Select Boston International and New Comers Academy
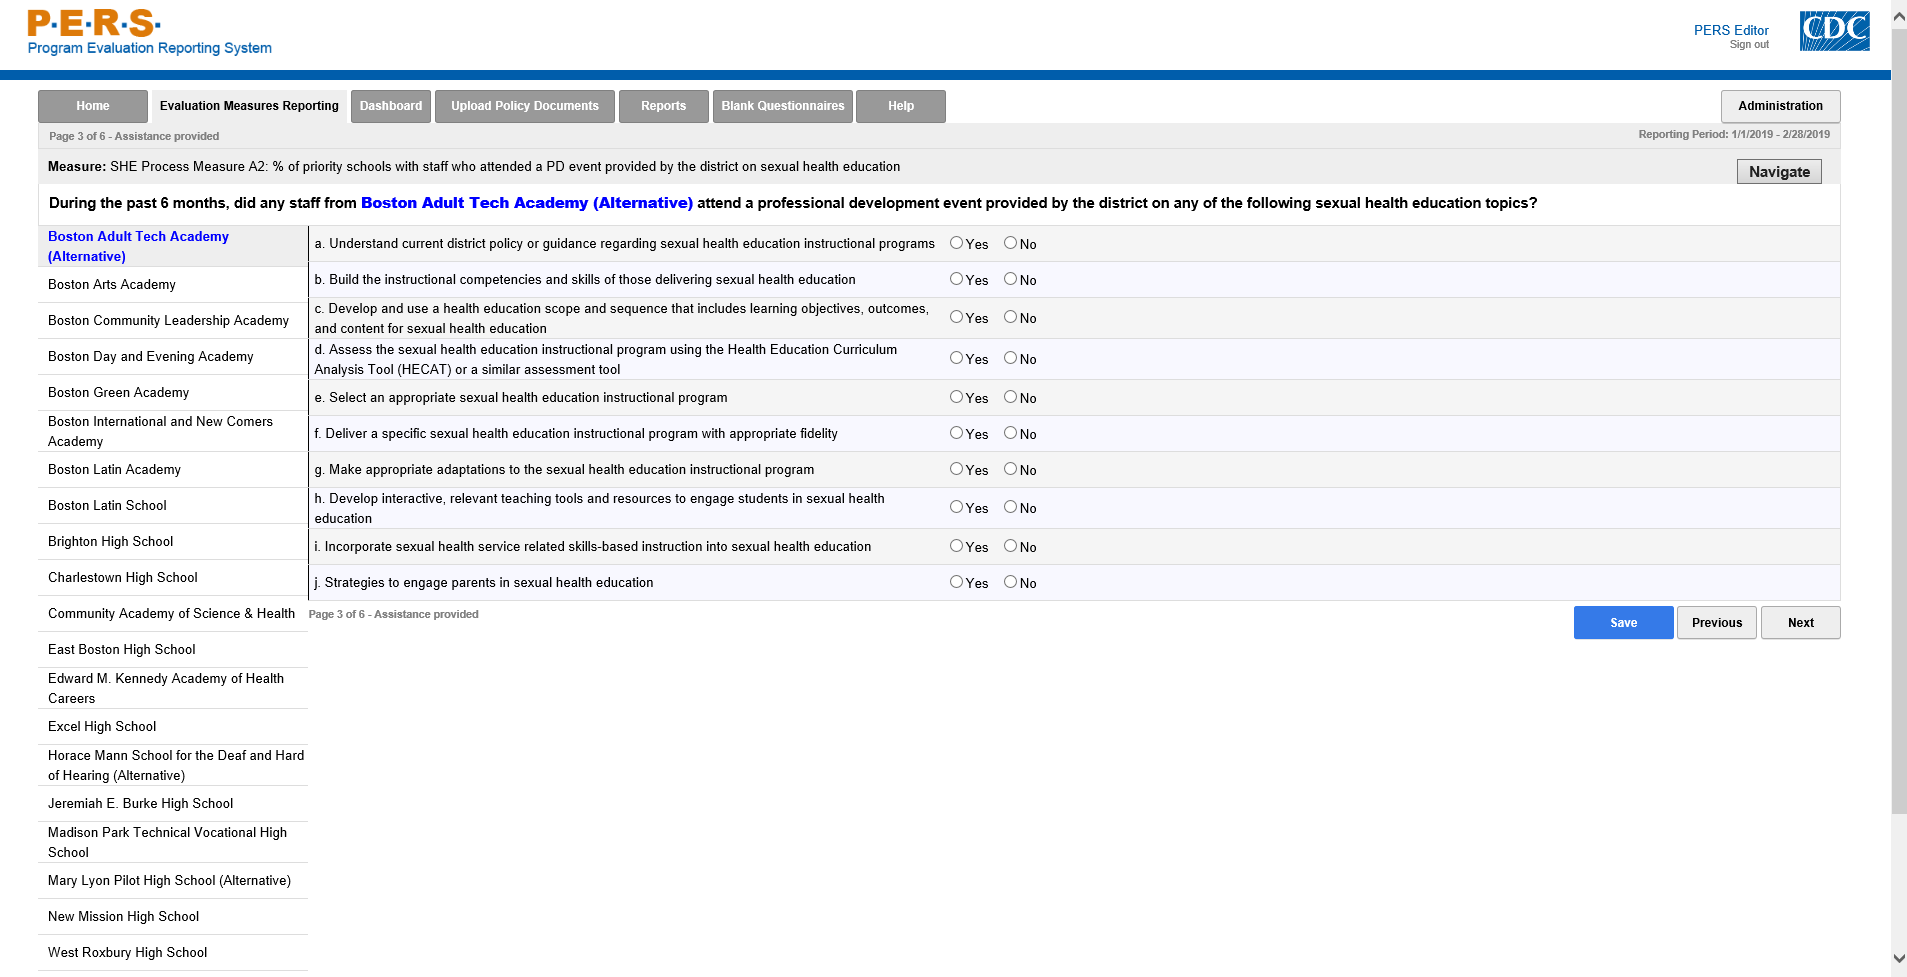Screen dimensions: 1907x977 [173, 431]
